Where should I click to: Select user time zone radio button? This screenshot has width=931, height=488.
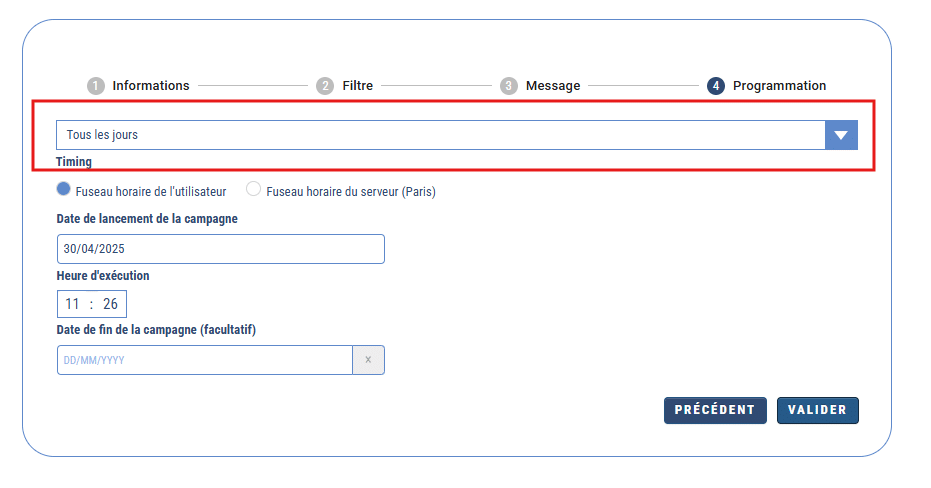pos(64,189)
